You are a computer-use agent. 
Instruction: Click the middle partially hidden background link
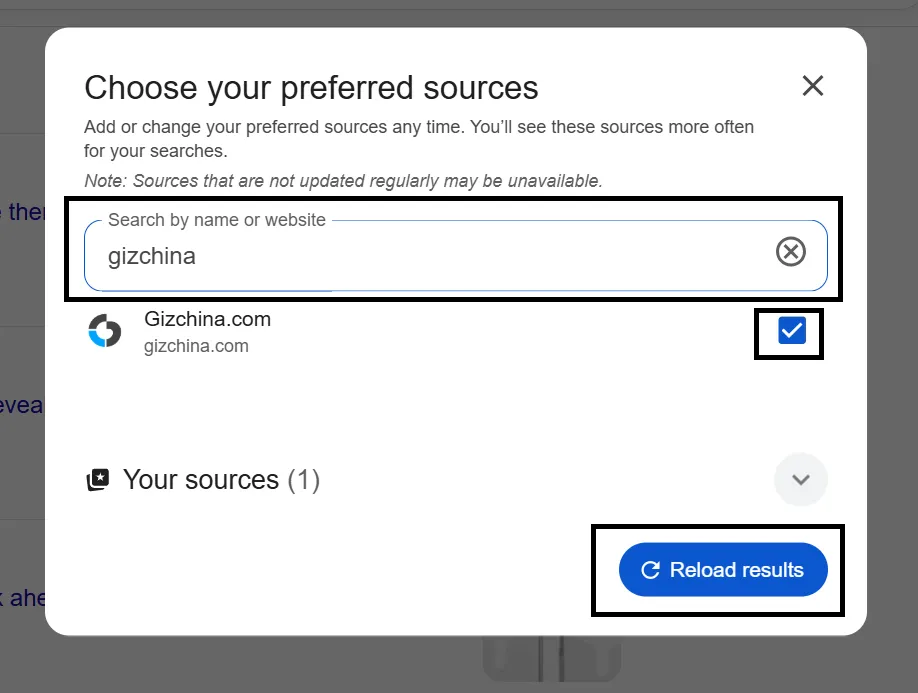(20, 406)
